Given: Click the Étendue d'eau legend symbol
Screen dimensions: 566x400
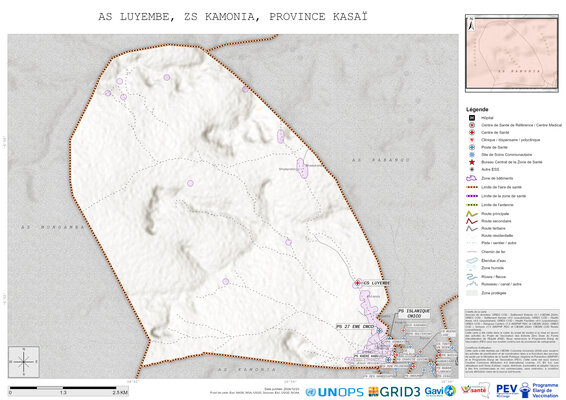Looking at the screenshot, I should 471,260.
